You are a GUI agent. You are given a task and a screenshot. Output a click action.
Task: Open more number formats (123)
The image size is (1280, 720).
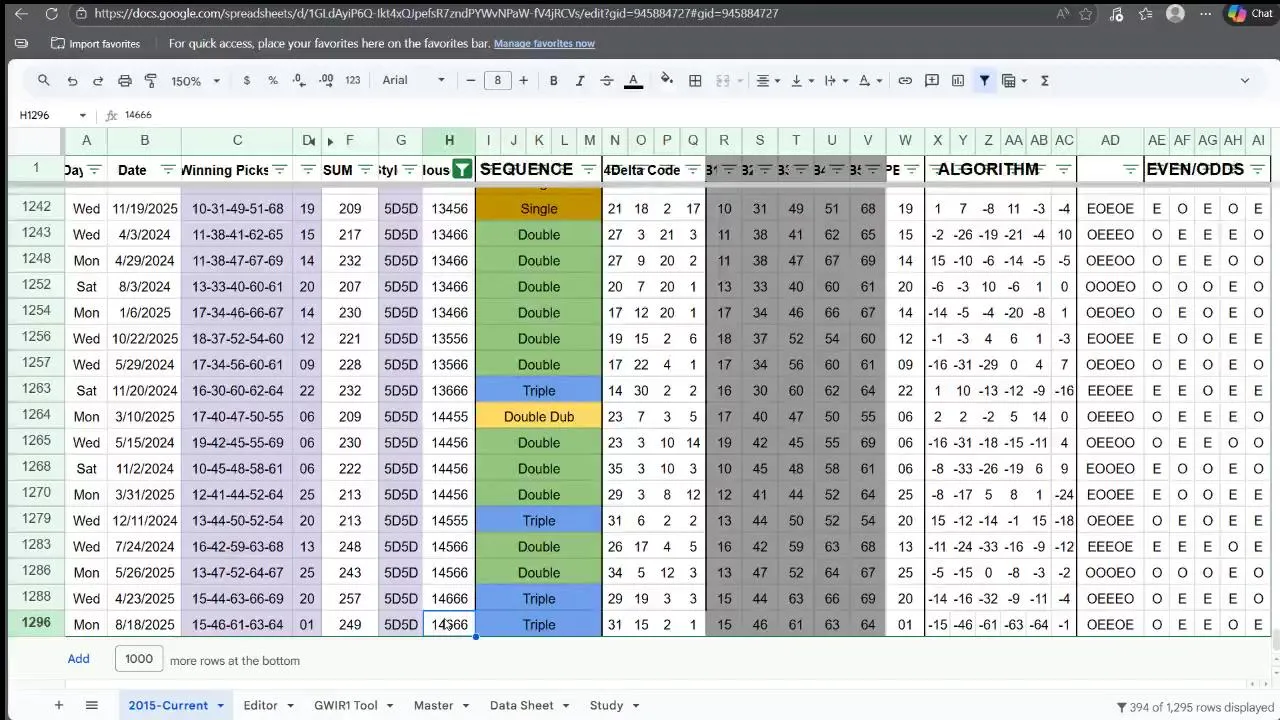[352, 80]
